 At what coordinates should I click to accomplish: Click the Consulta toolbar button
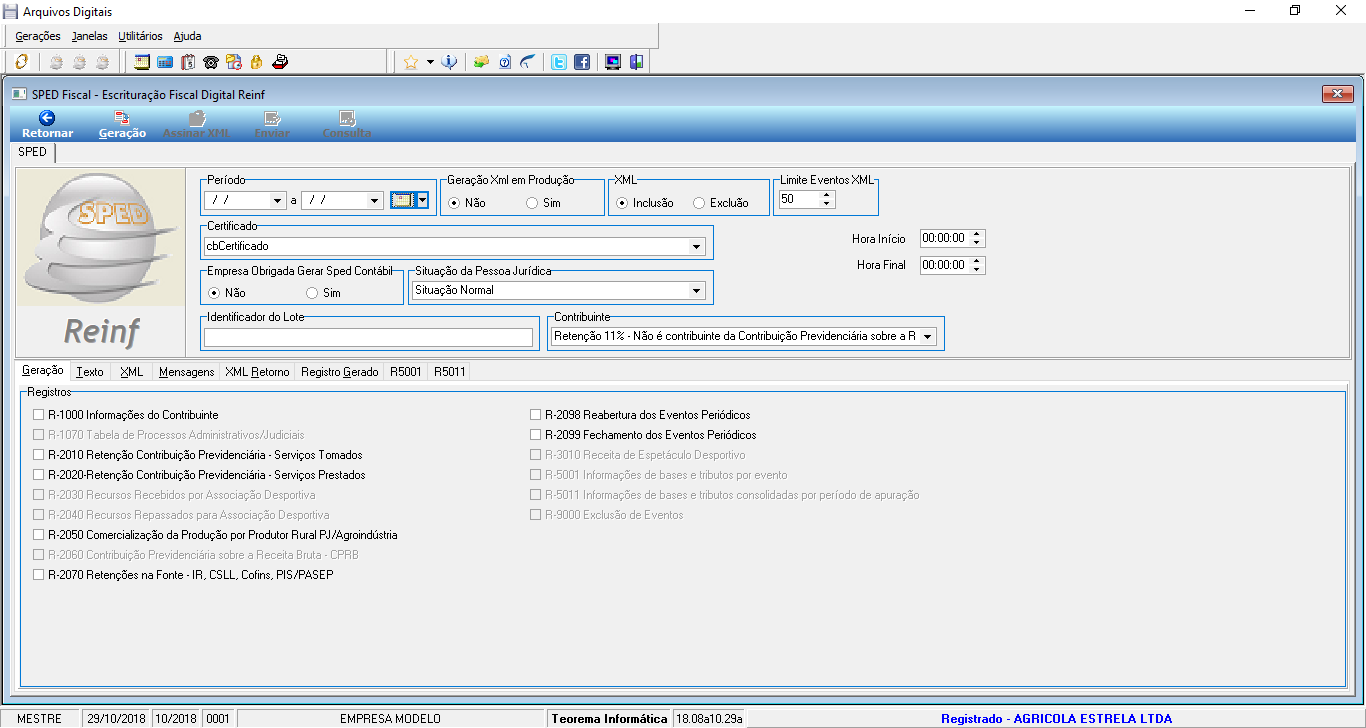pos(347,125)
